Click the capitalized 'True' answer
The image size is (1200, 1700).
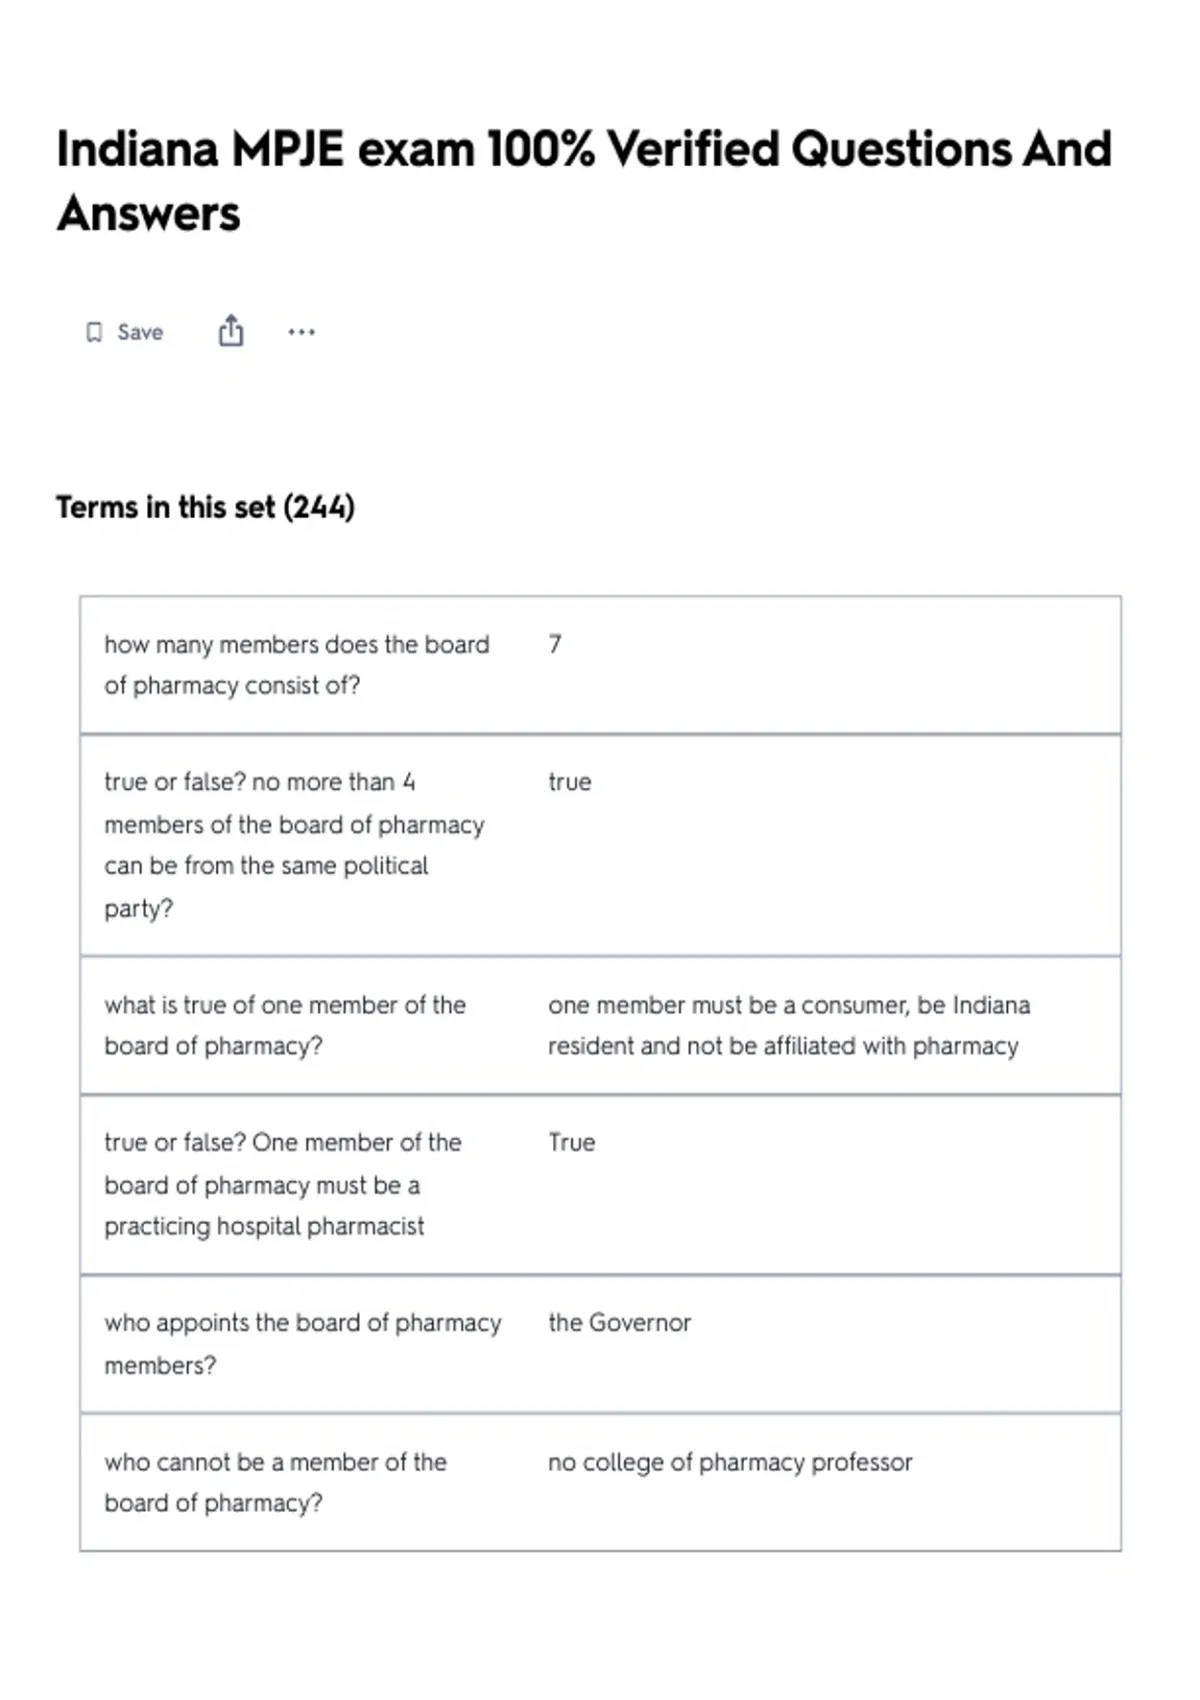571,1142
